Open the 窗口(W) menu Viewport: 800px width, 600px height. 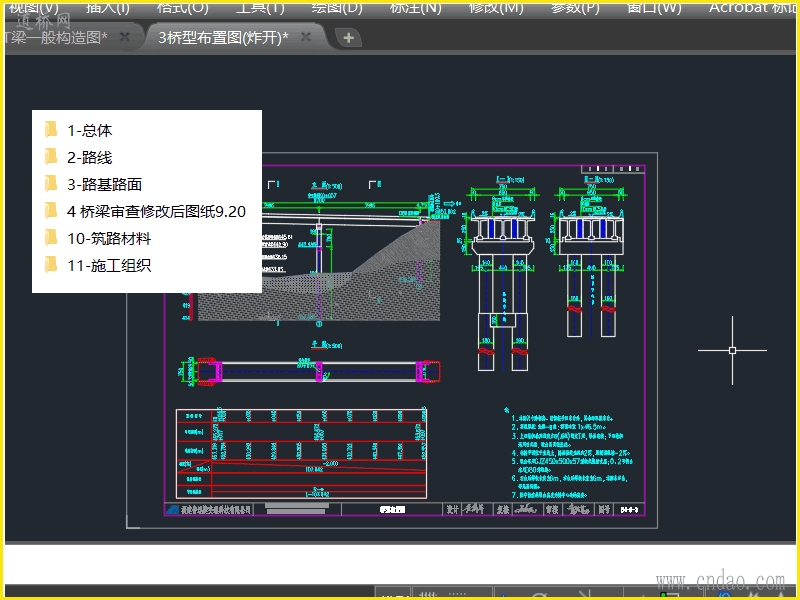pos(654,7)
